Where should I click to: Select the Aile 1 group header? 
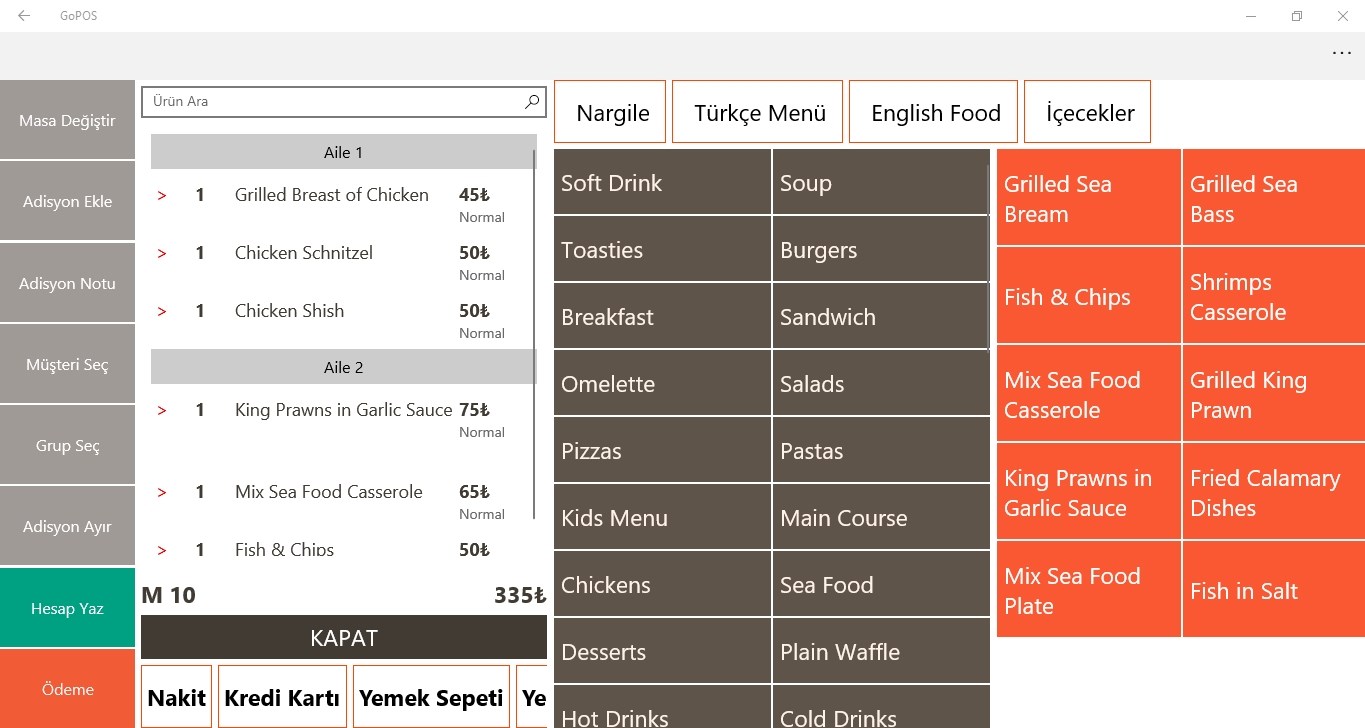[343, 152]
